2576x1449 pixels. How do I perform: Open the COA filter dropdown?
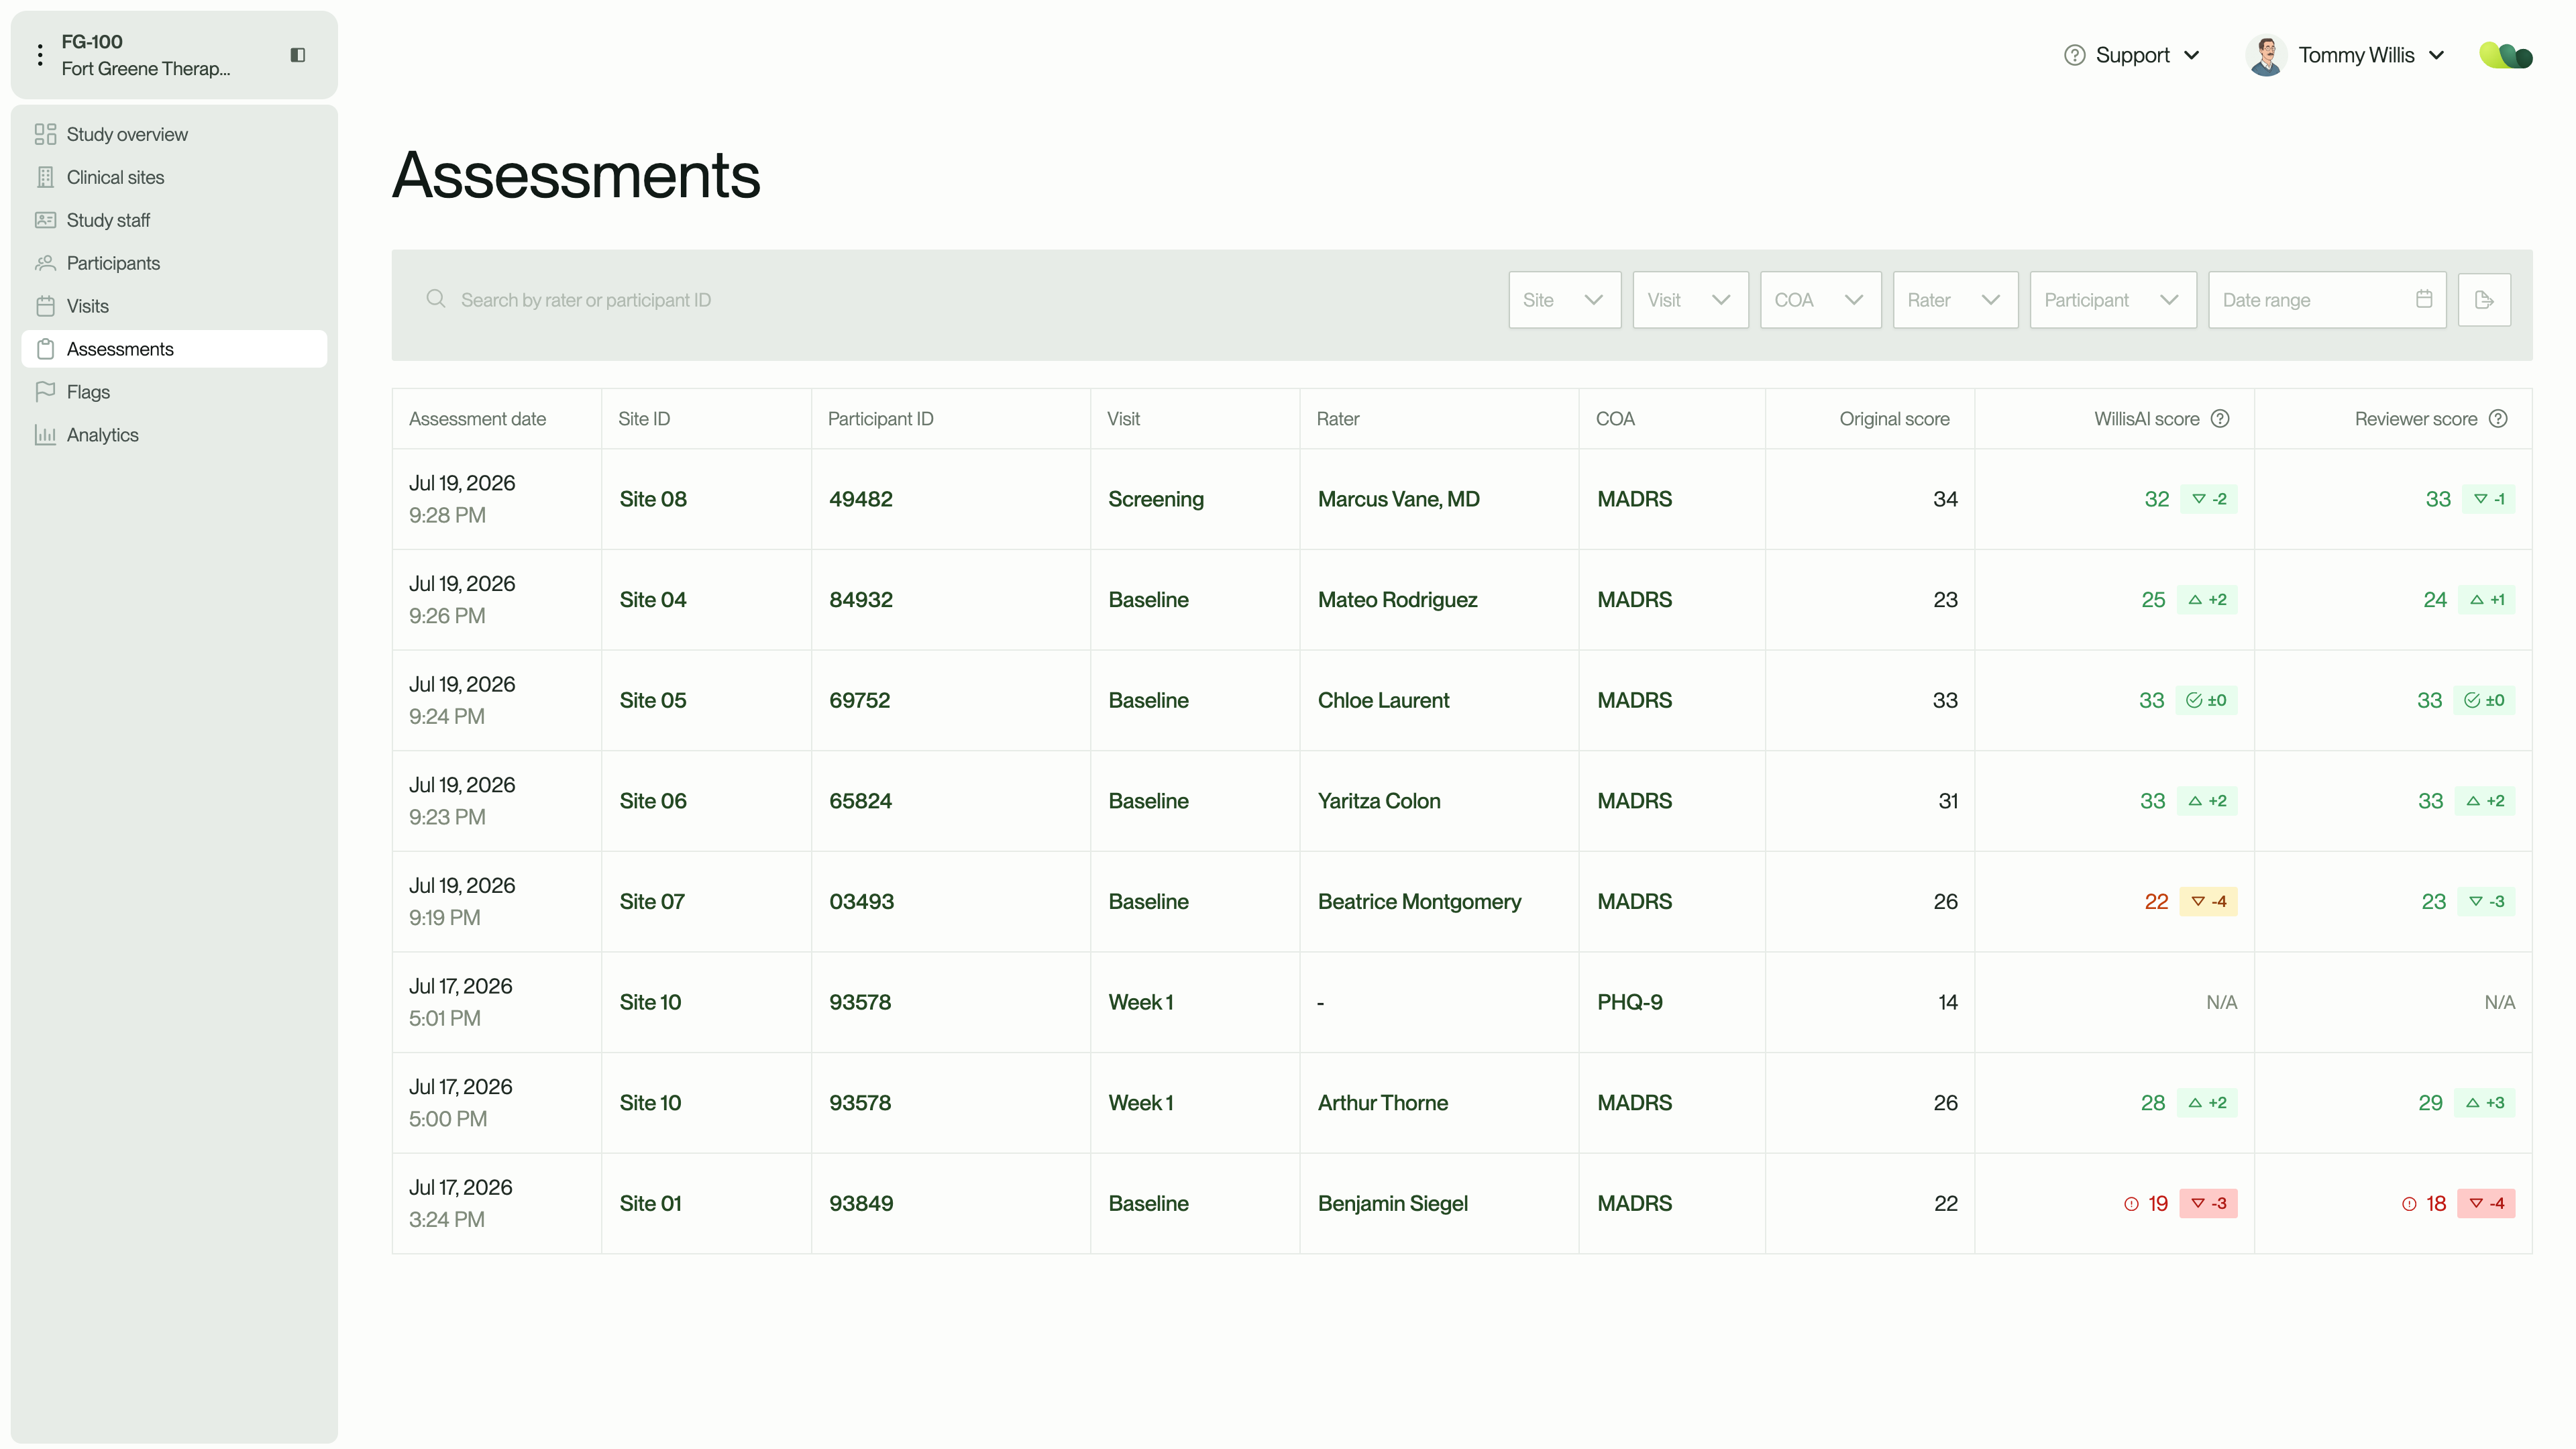click(x=1820, y=300)
